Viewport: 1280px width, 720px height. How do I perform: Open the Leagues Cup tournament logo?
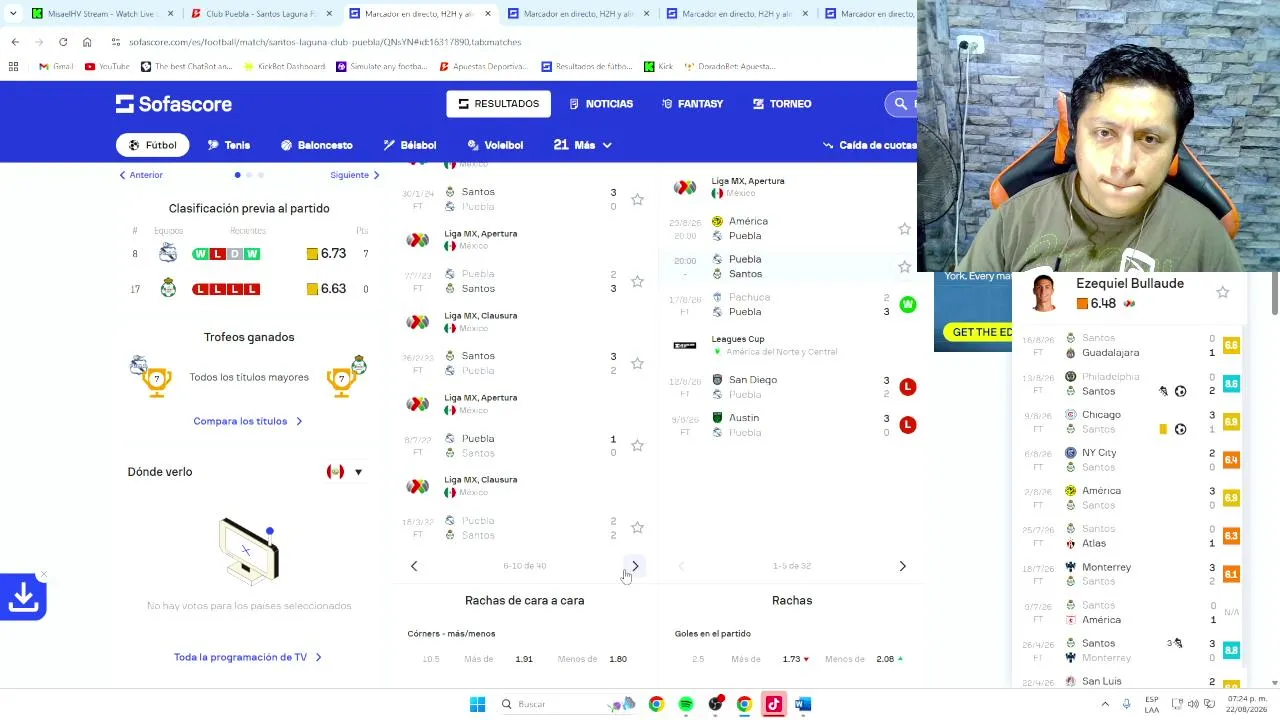[685, 345]
